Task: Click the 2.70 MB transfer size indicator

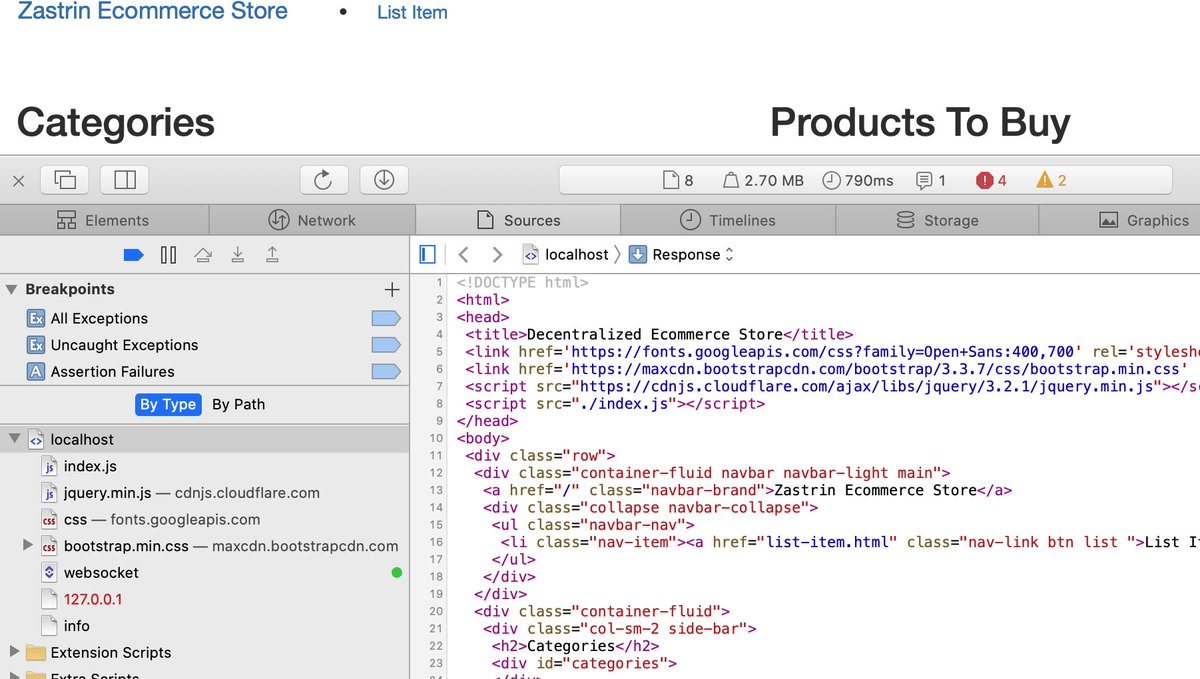Action: coord(763,181)
